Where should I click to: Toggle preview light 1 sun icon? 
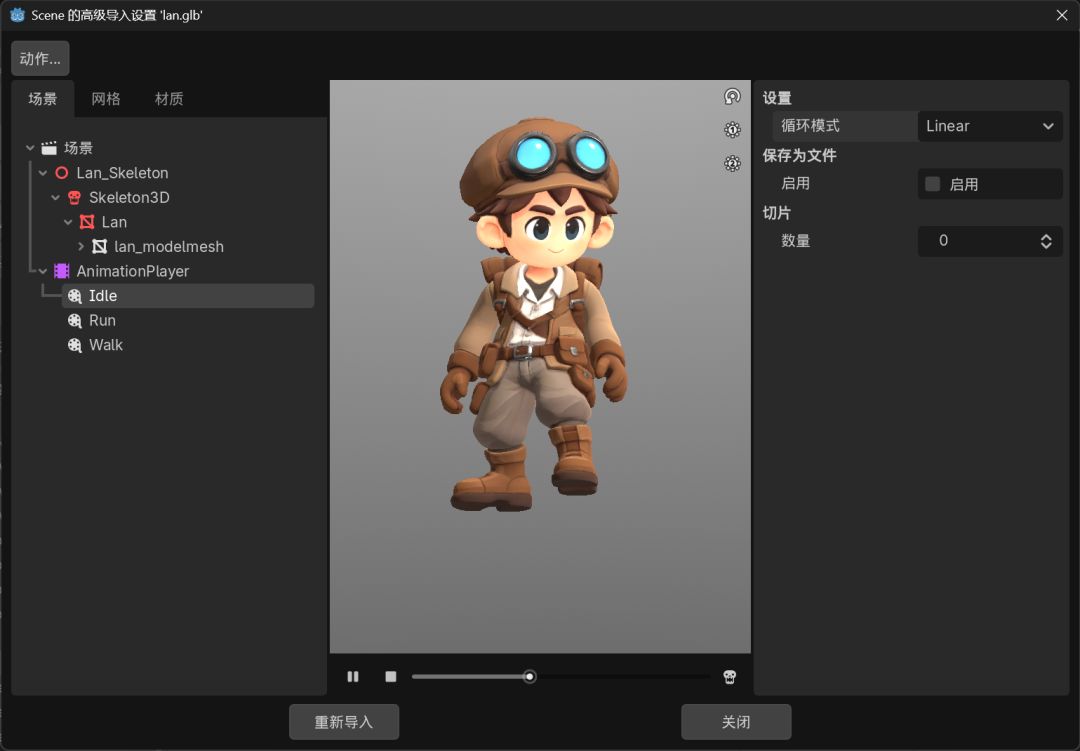coord(732,130)
